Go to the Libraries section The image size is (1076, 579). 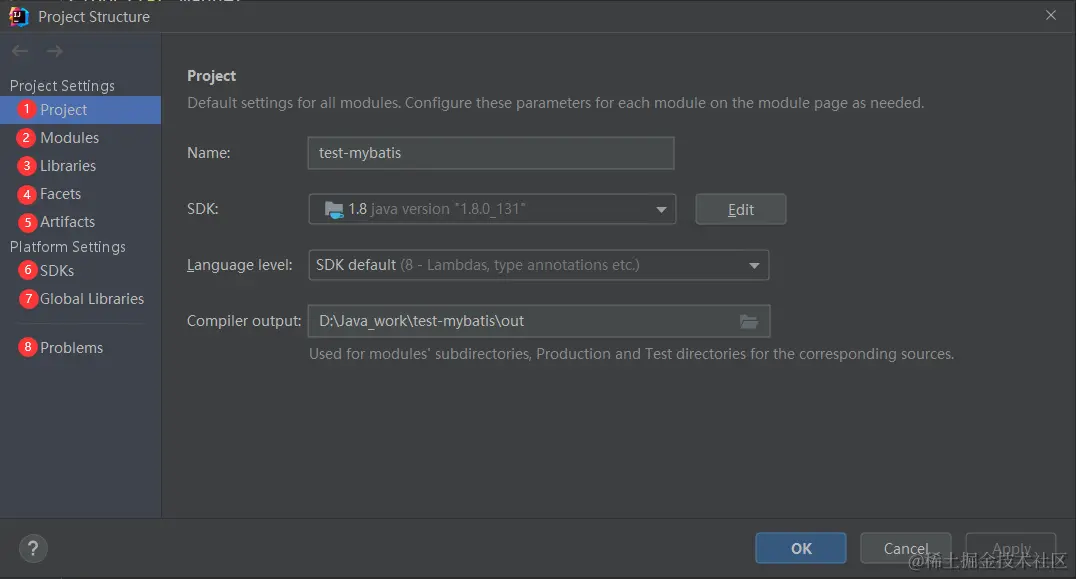click(x=68, y=166)
